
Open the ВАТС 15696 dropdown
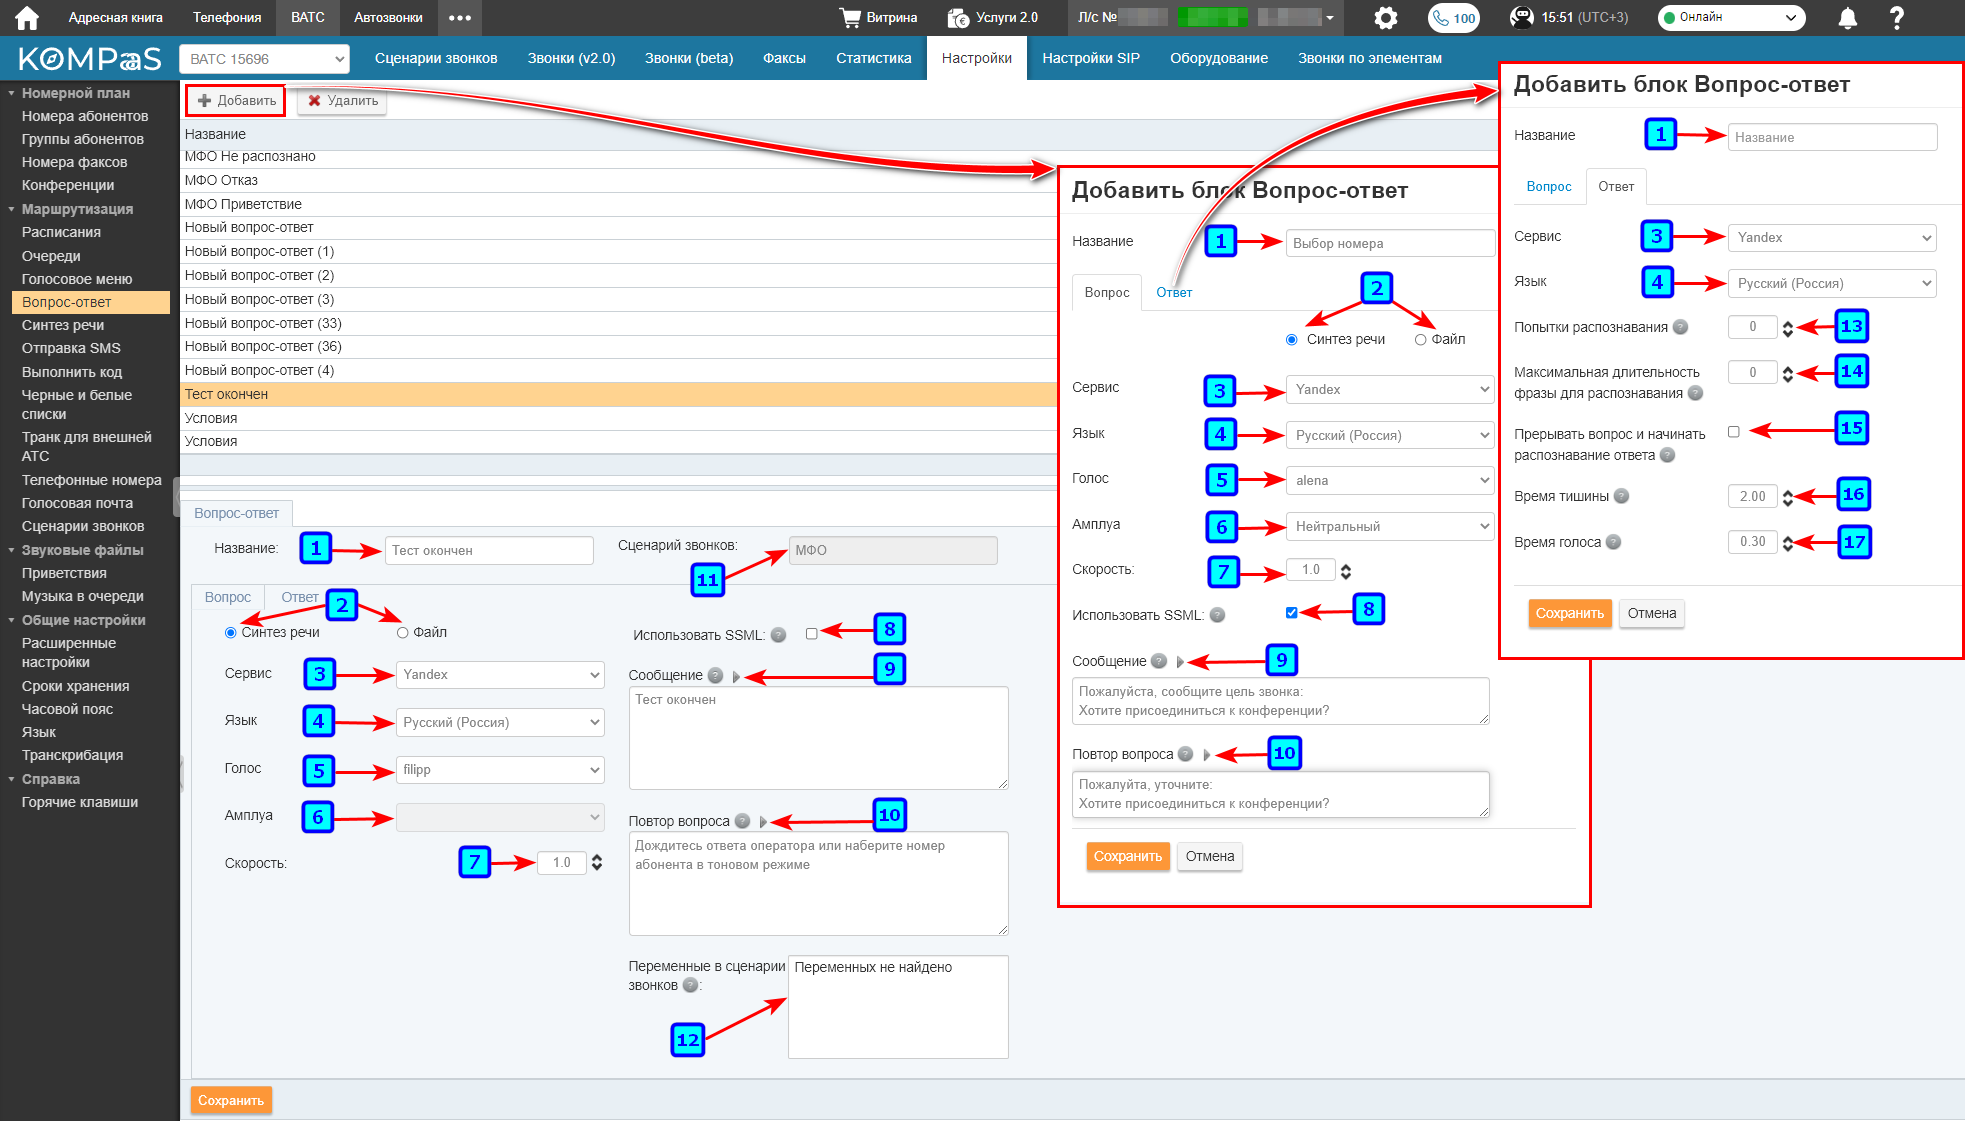(x=264, y=59)
